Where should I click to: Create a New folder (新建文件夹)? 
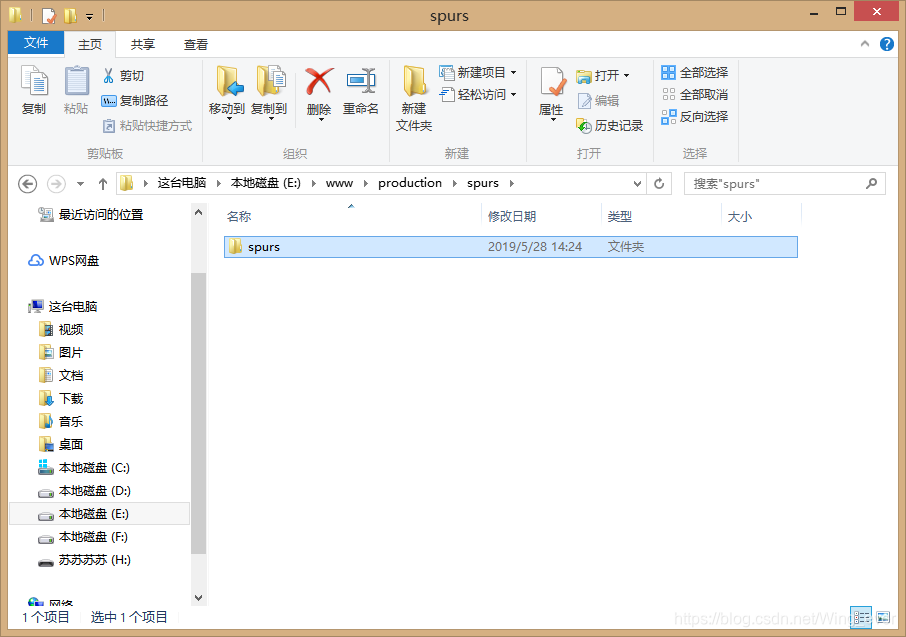[x=414, y=98]
